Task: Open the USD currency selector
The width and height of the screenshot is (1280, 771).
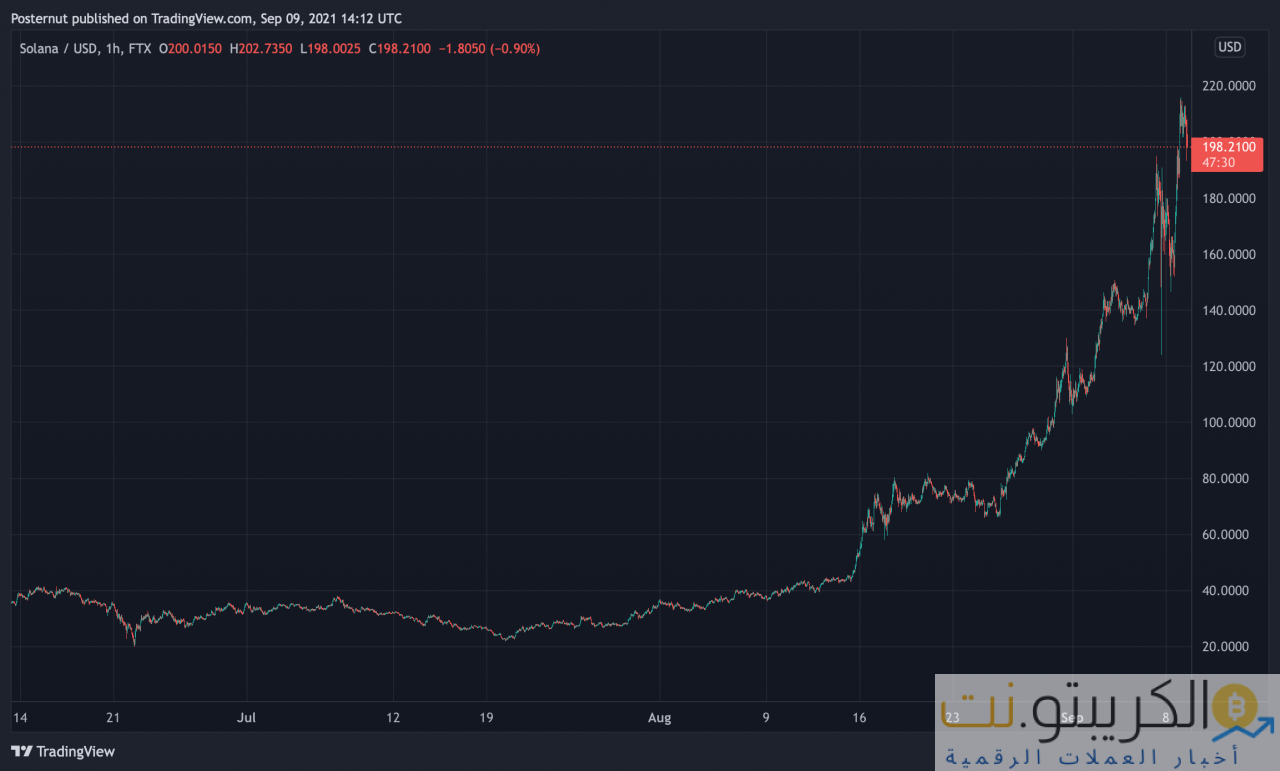Action: 1229,47
